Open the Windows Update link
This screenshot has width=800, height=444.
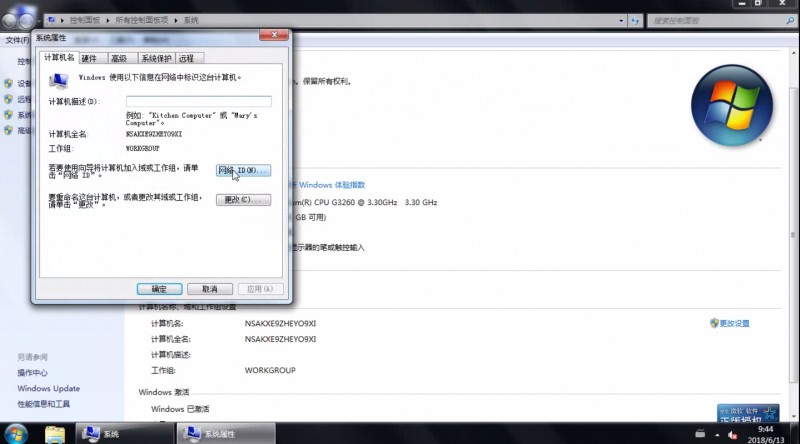tap(48, 388)
